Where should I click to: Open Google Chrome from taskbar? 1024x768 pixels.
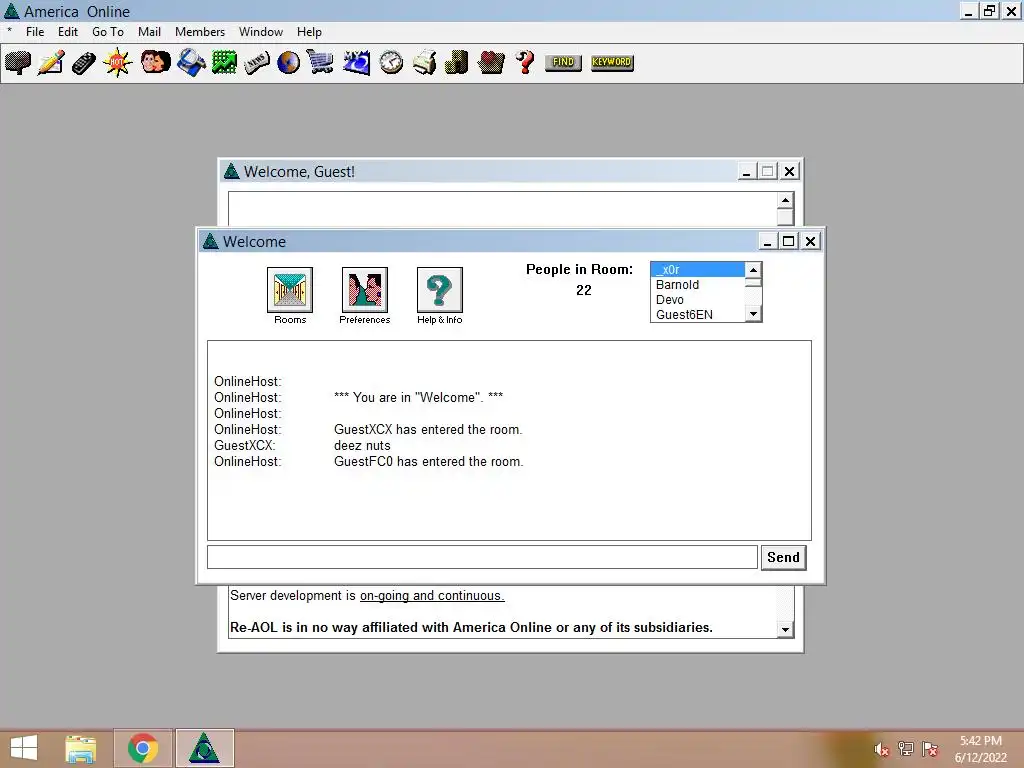coord(143,748)
